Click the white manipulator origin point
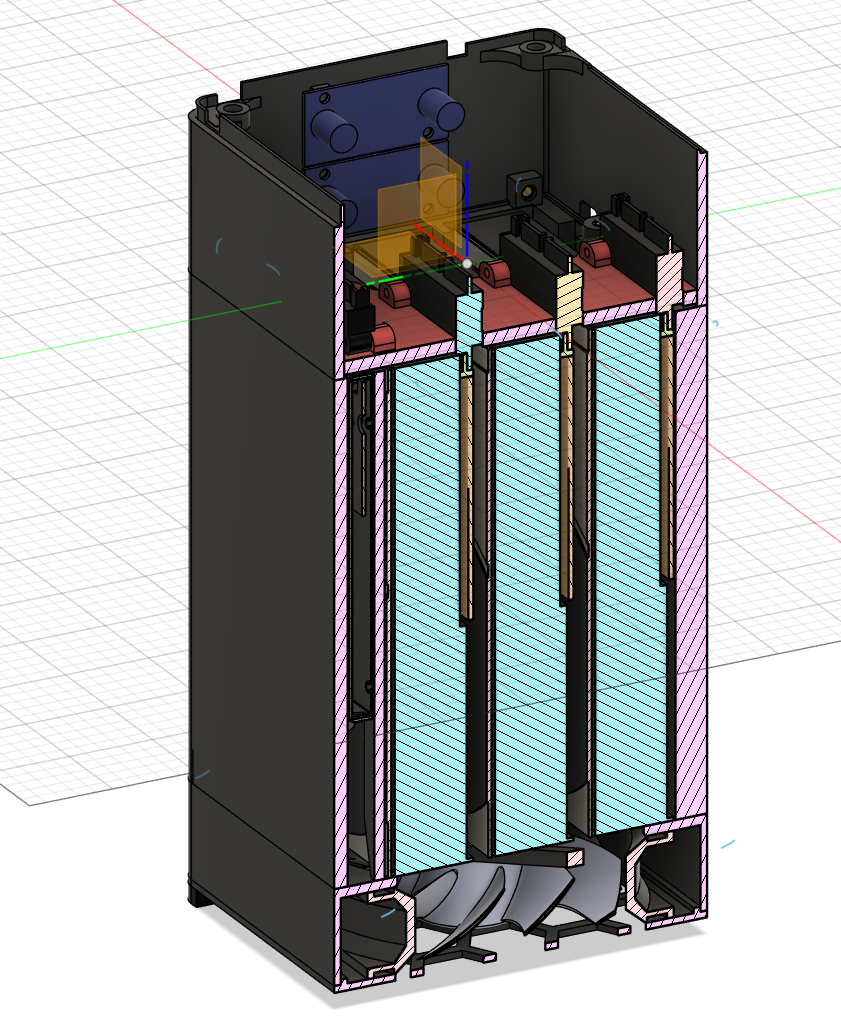841x1022 pixels. (467, 264)
